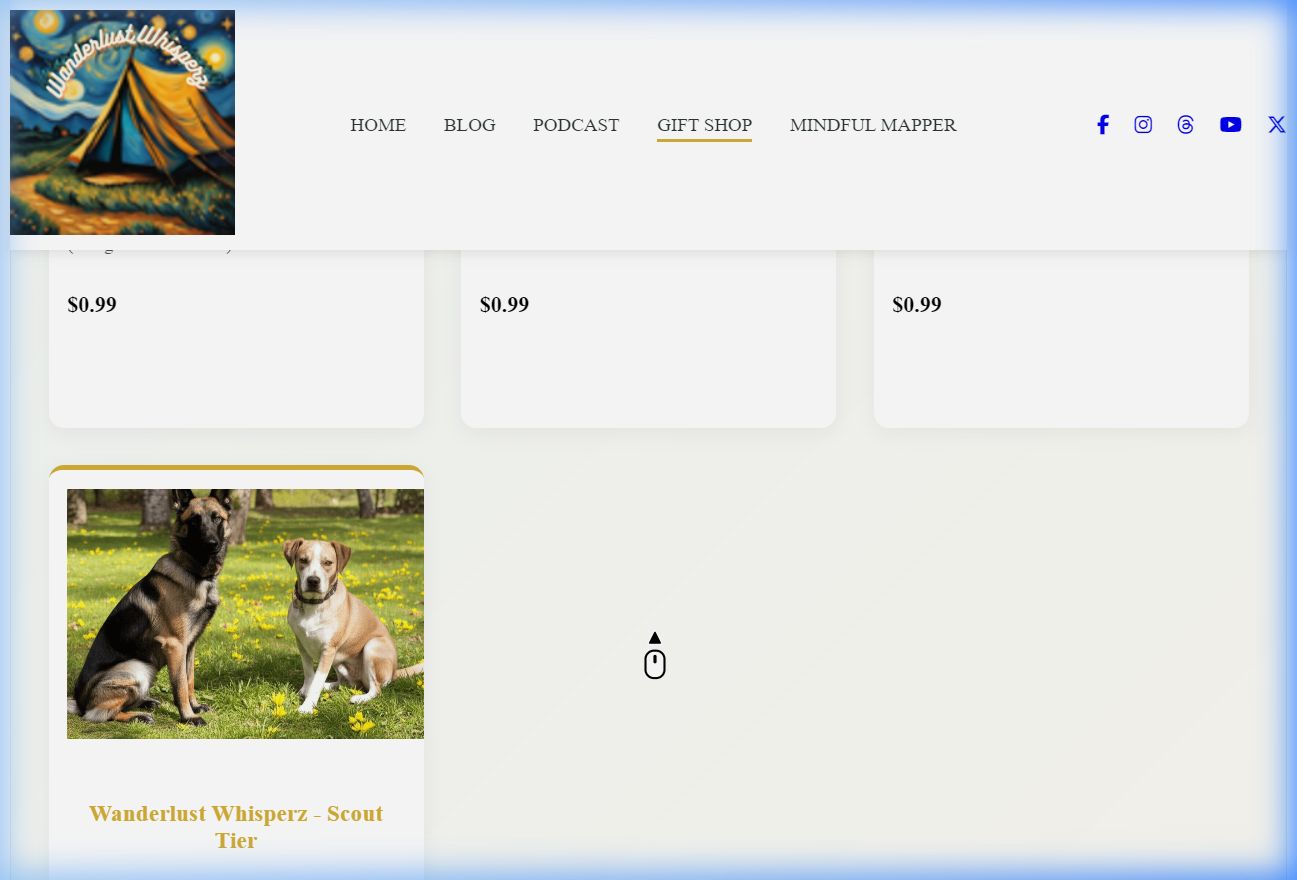The height and width of the screenshot is (880, 1297).
Task: Click the Threads social icon
Action: [x=1185, y=125]
